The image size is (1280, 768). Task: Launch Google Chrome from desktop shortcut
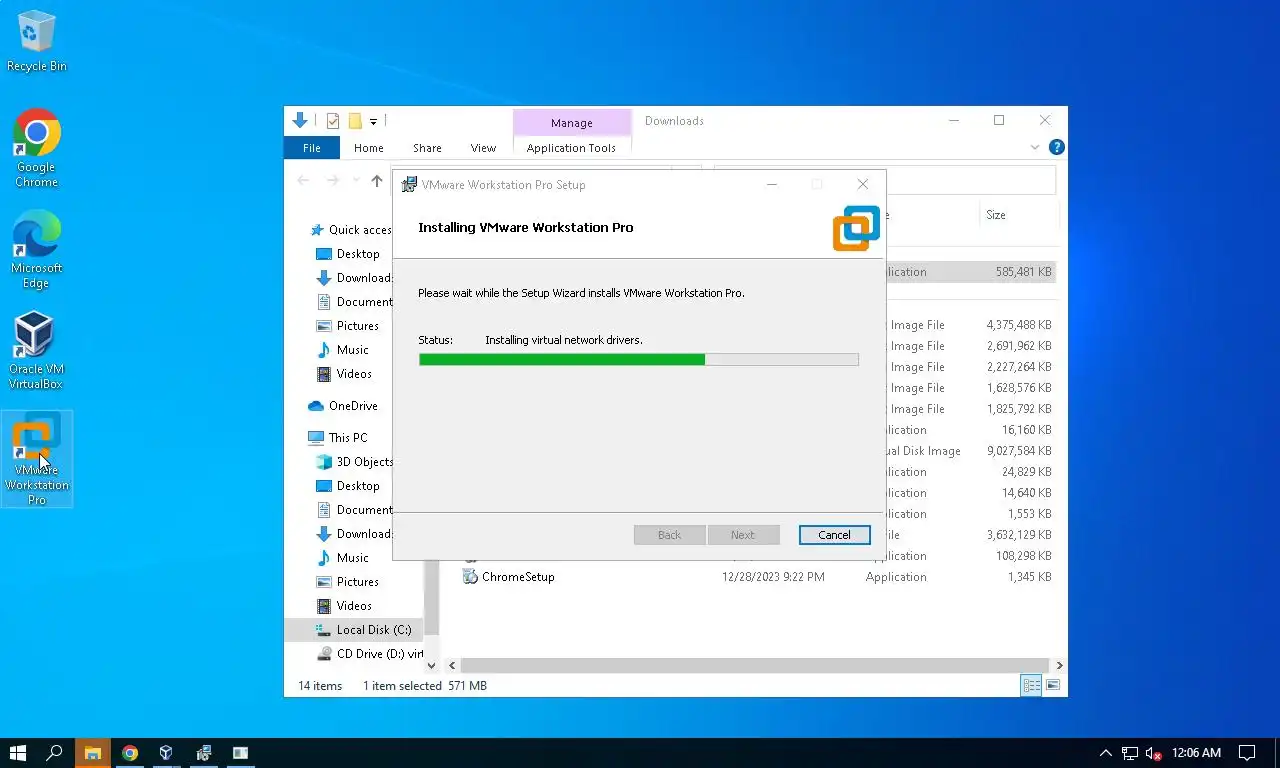[37, 148]
